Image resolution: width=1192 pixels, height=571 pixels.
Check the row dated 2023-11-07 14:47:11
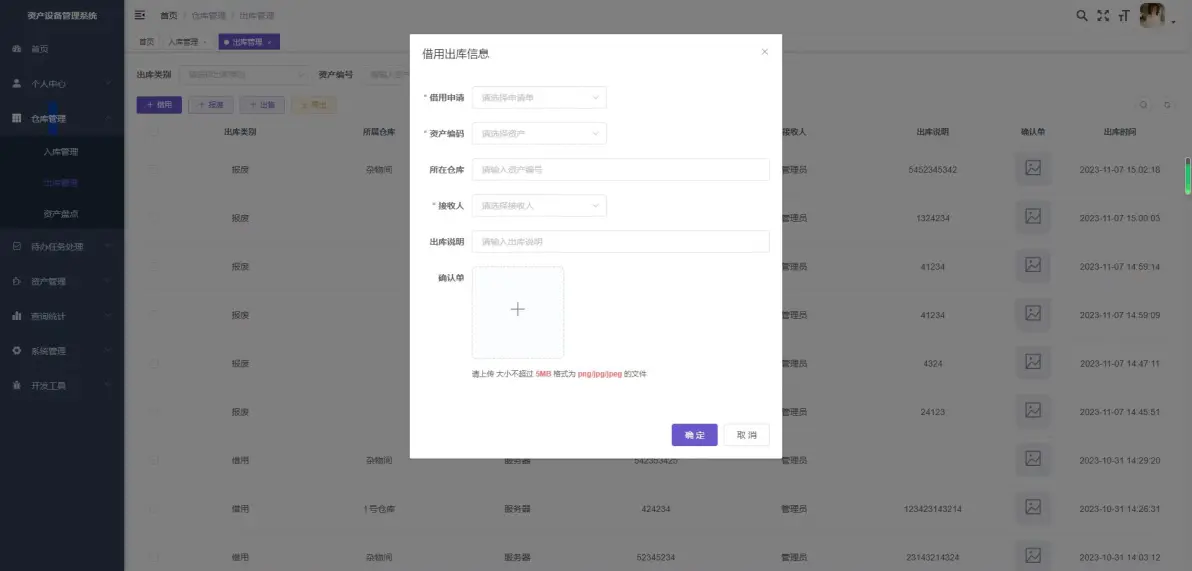click(x=154, y=363)
